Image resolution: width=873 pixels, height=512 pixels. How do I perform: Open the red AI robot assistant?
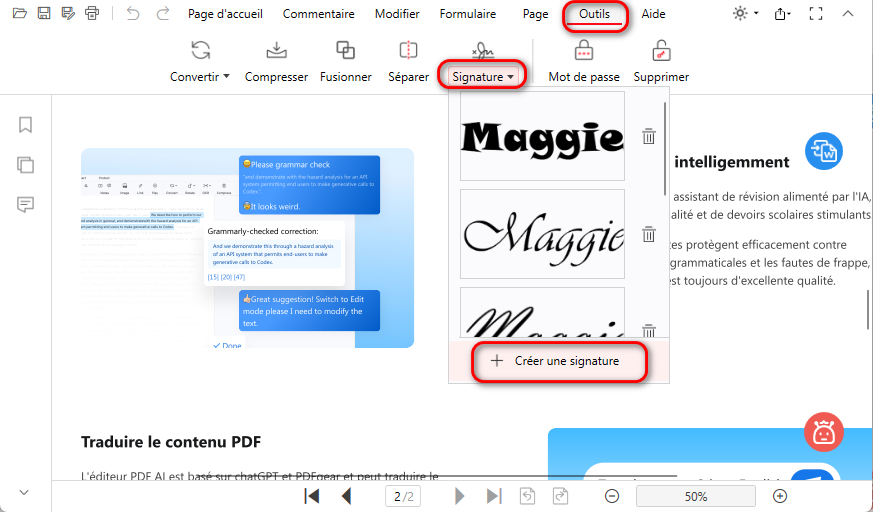pos(823,432)
